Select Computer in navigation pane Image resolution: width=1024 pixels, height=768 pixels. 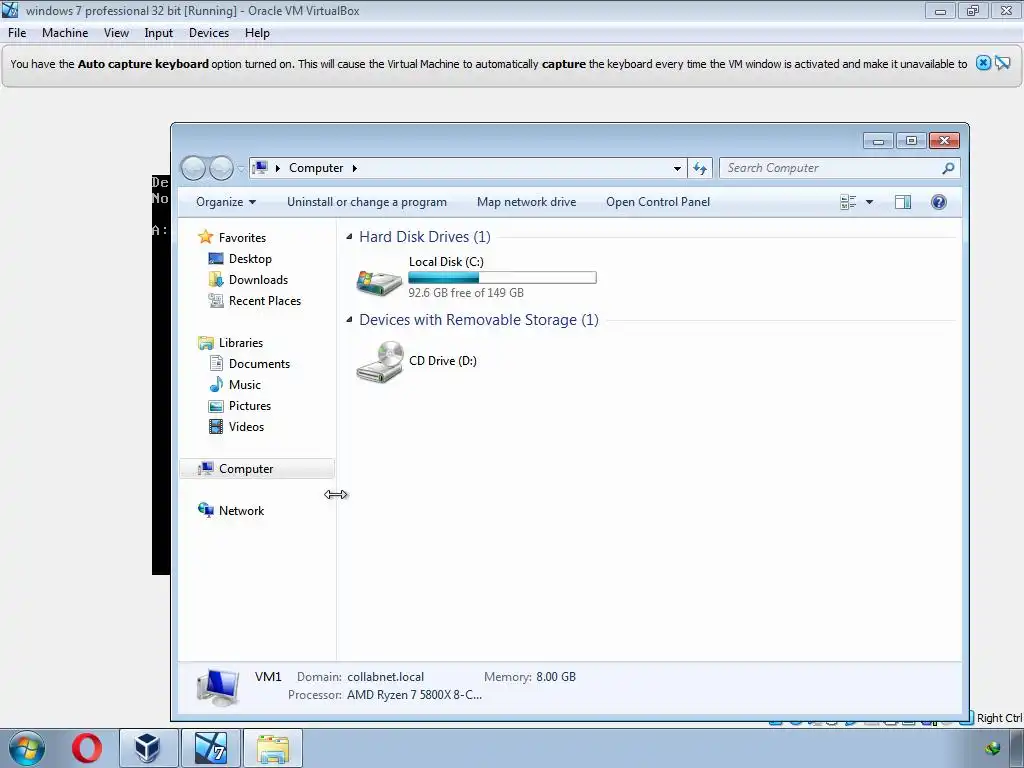tap(257, 469)
